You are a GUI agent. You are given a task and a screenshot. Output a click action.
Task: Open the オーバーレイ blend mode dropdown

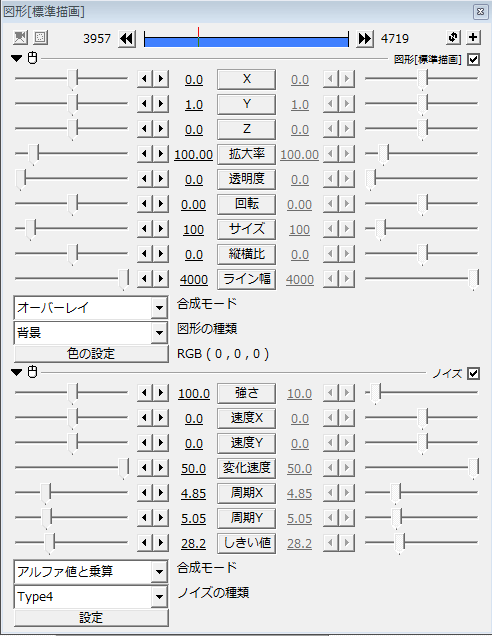[x=91, y=308]
